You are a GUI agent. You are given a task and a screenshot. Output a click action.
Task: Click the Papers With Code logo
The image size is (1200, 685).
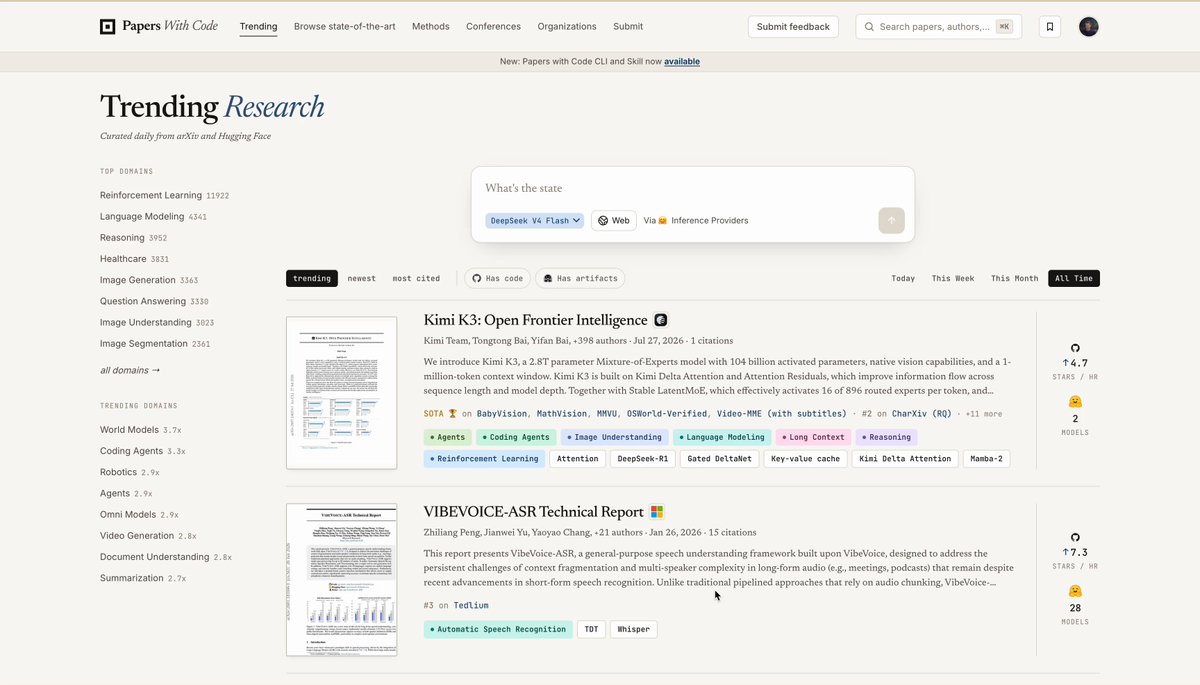pos(159,26)
